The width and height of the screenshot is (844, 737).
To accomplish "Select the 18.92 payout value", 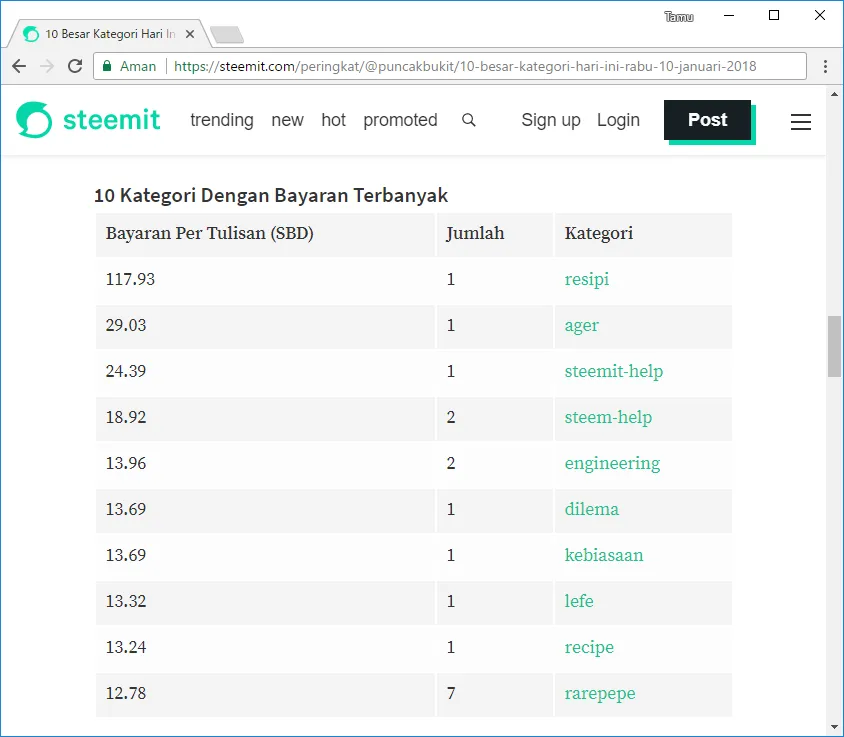I will tap(126, 417).
